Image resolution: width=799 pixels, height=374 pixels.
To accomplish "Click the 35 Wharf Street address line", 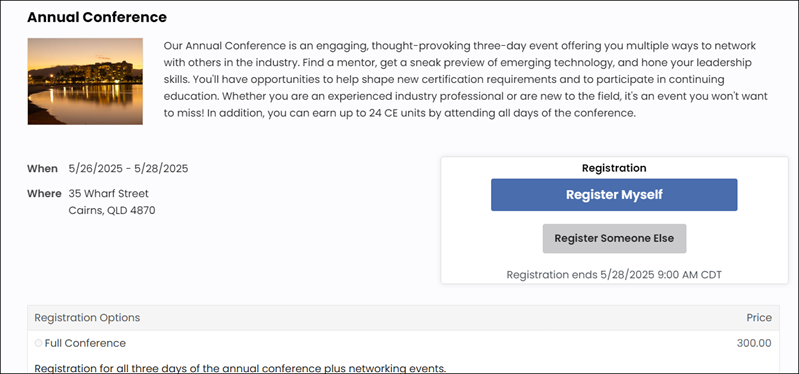I will [x=109, y=194].
